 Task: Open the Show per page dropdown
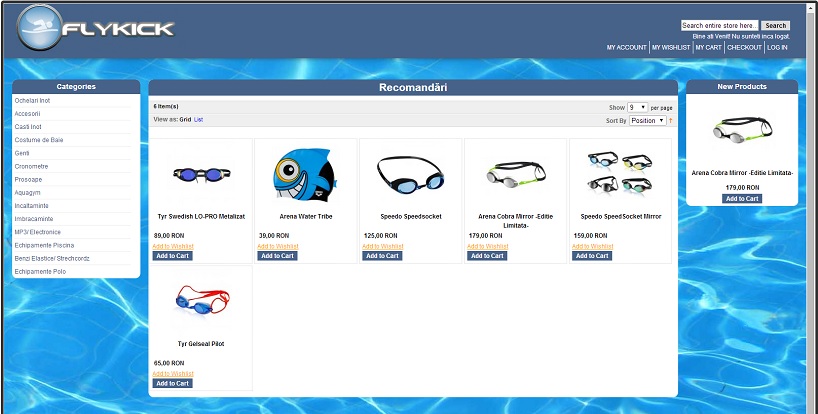[x=637, y=107]
